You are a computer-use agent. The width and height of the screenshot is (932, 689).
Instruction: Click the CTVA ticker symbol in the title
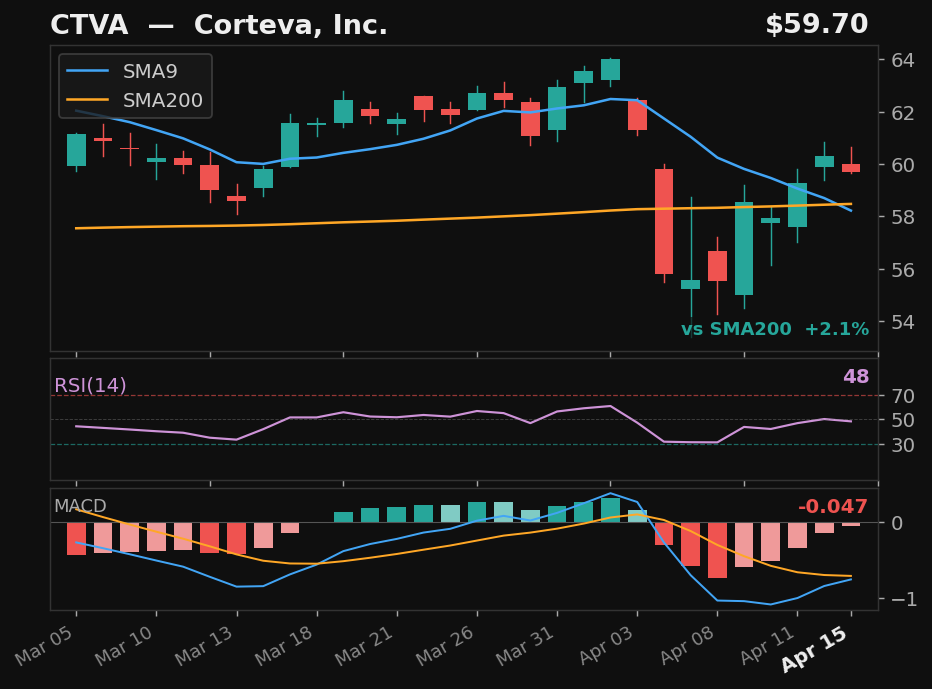89,25
